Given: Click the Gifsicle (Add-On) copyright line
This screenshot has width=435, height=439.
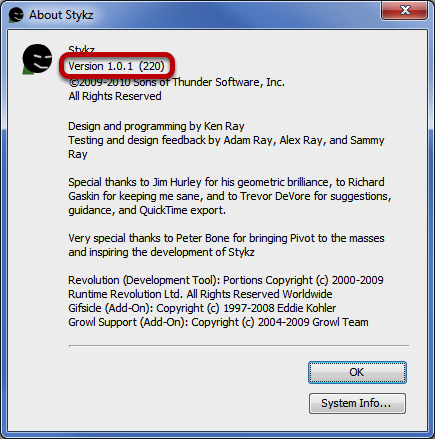Looking at the screenshot, I should 202,308.
